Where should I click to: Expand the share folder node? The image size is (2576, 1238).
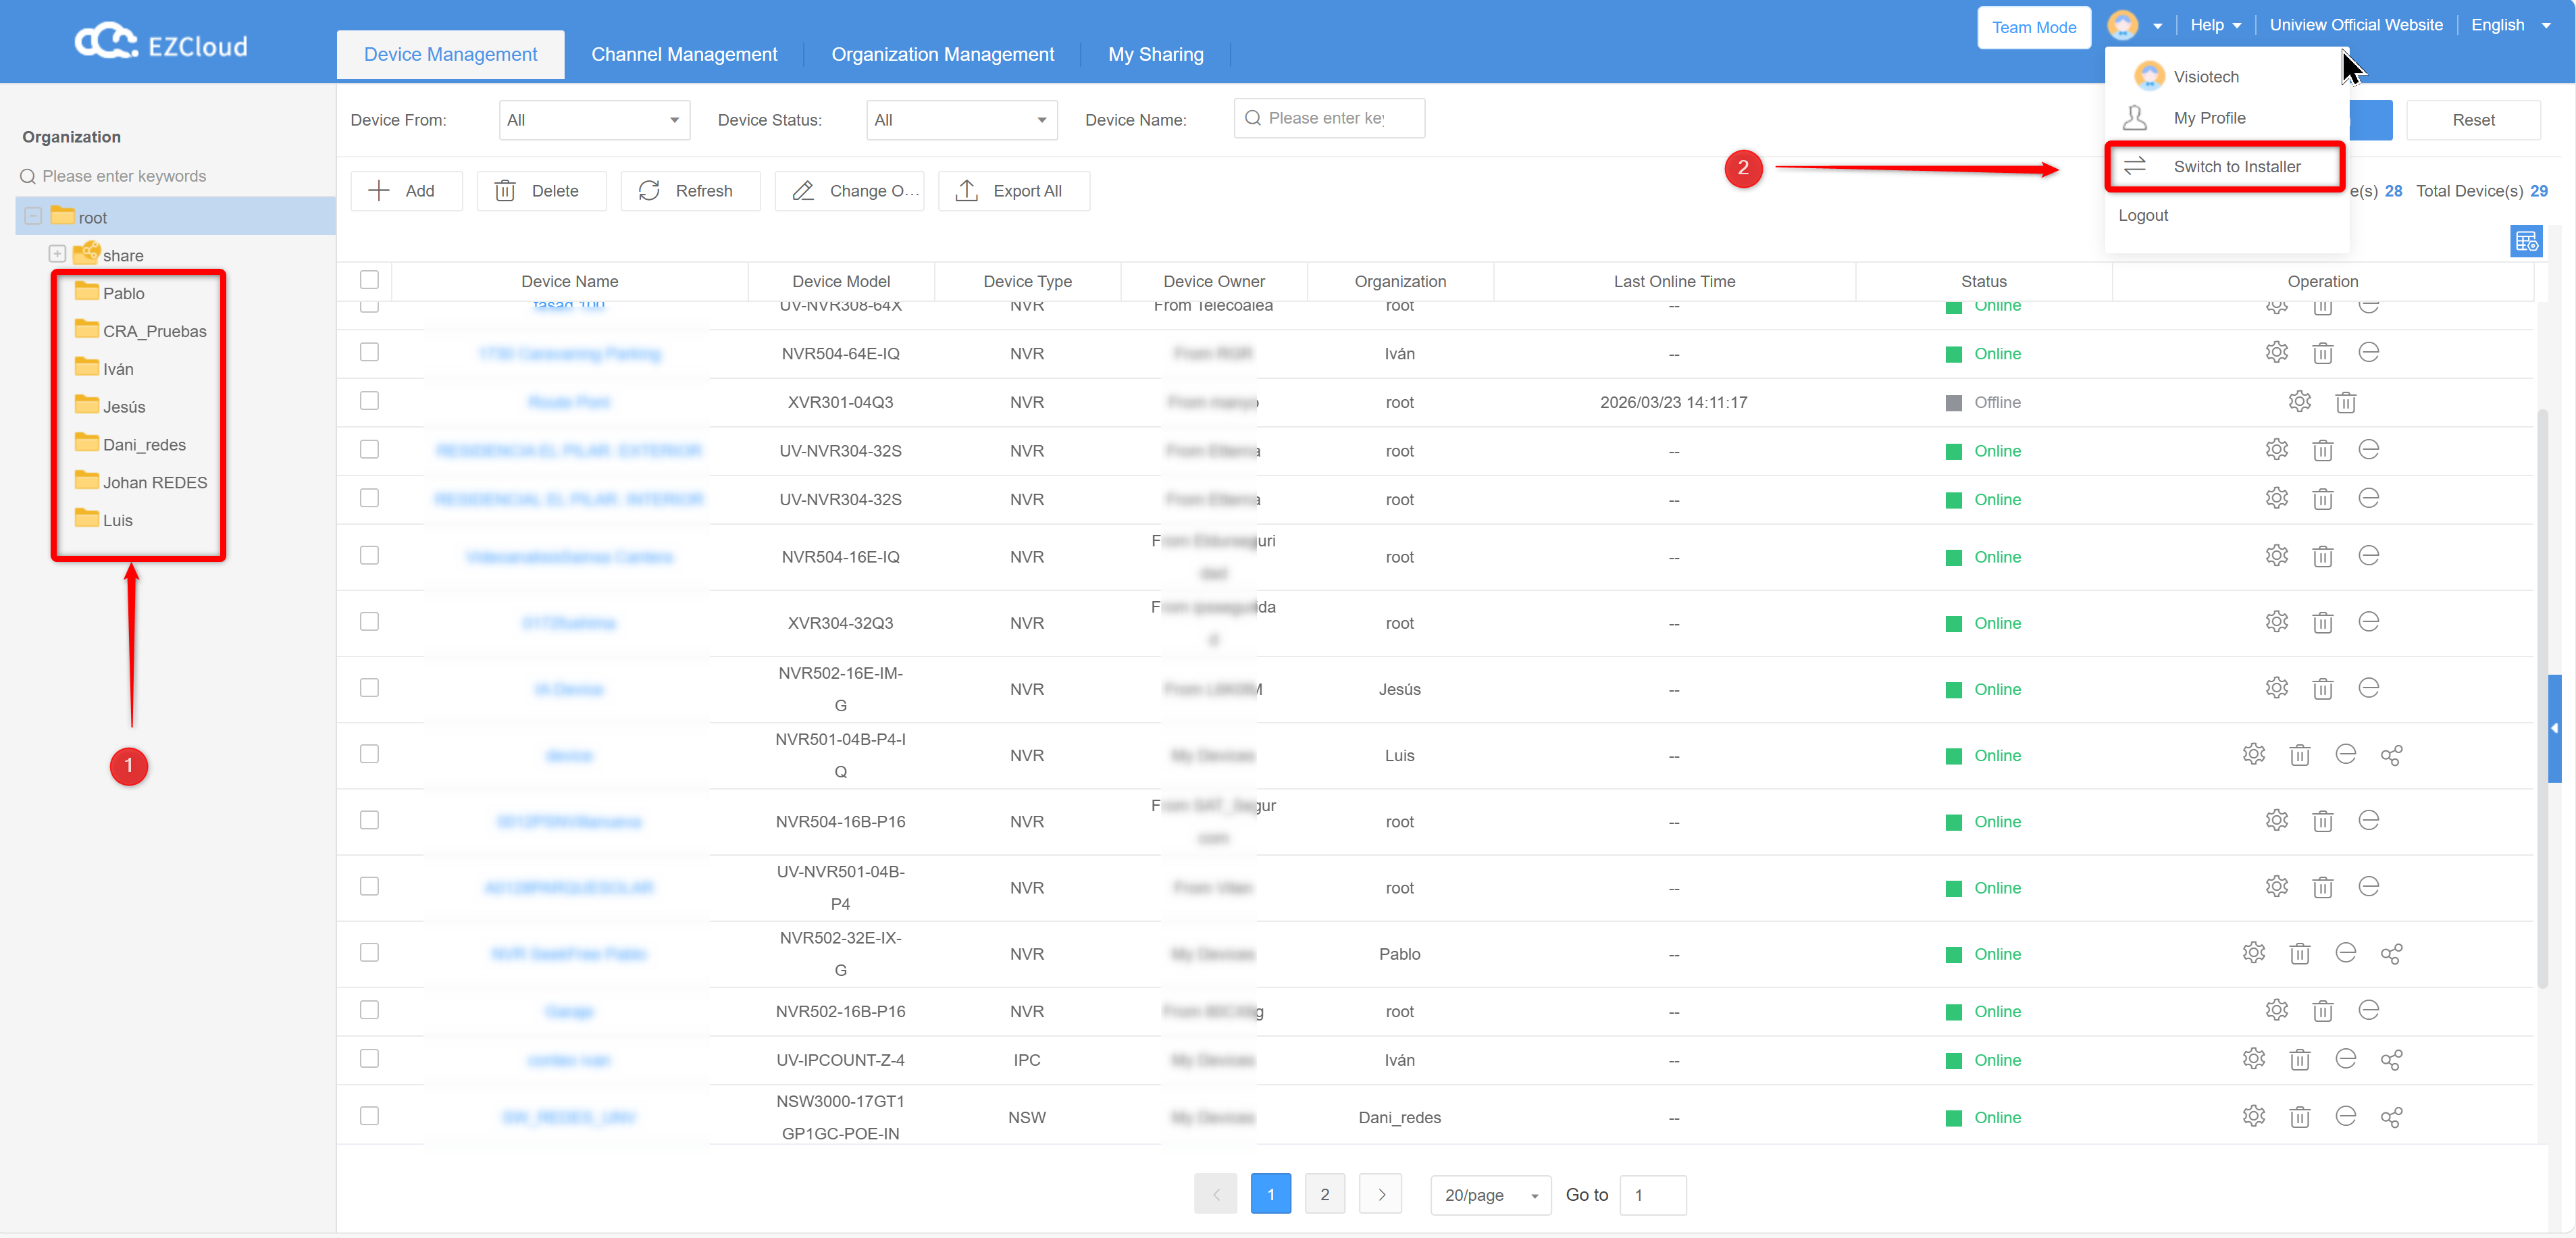(x=57, y=254)
